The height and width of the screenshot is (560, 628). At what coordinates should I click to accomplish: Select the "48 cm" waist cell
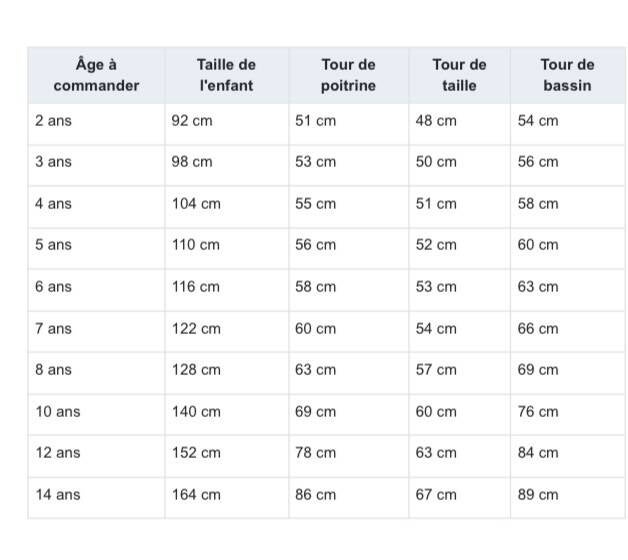[436, 121]
